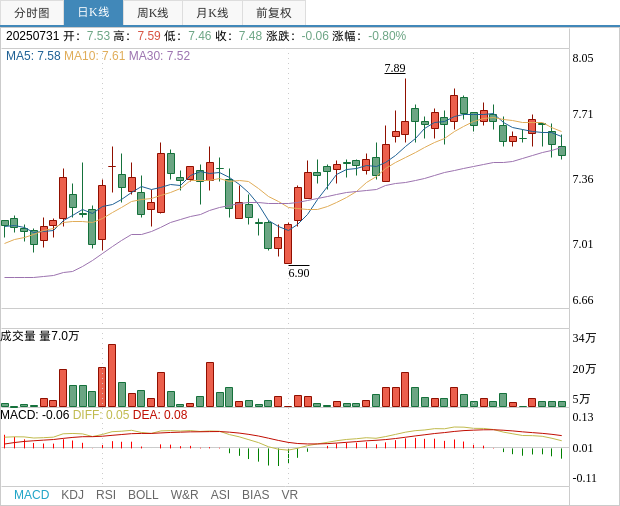The image size is (620, 506).
Task: Show the RSI indicator
Action: point(106,495)
